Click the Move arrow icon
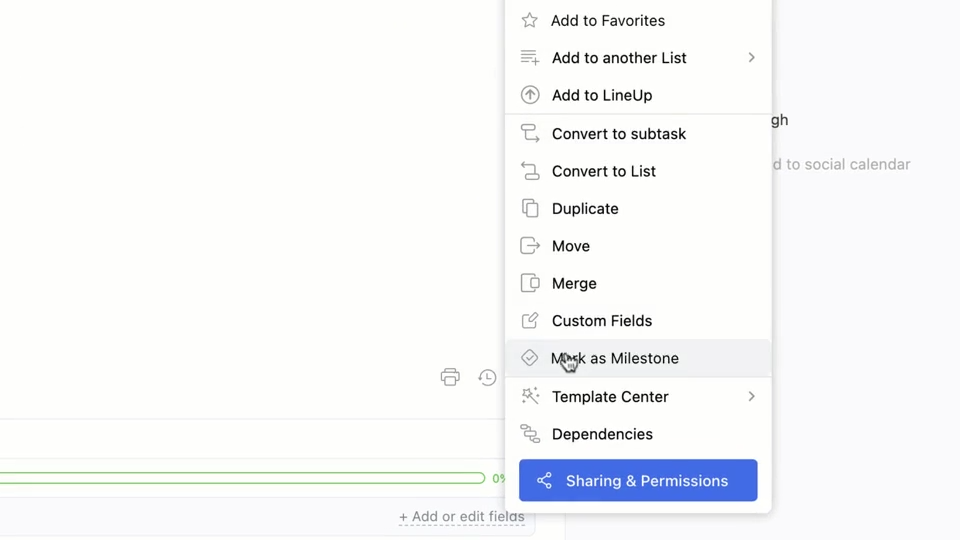The height and width of the screenshot is (540, 960). point(530,246)
